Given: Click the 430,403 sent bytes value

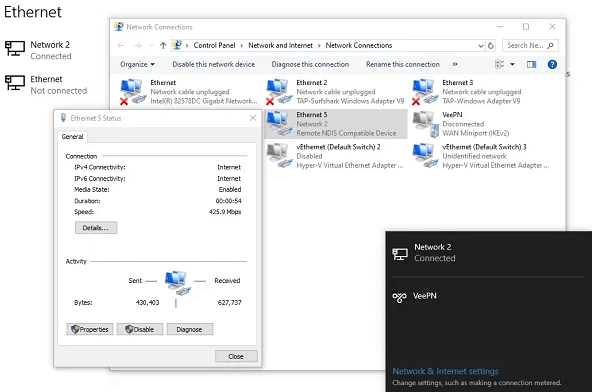Looking at the screenshot, I should [147, 302].
